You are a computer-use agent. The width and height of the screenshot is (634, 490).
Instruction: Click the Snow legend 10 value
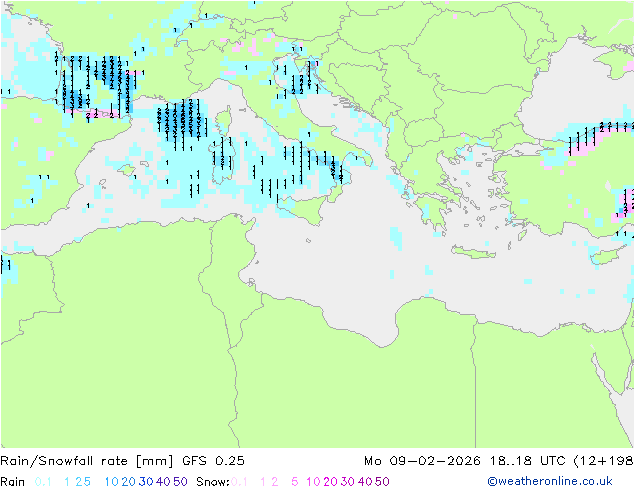click(x=313, y=482)
